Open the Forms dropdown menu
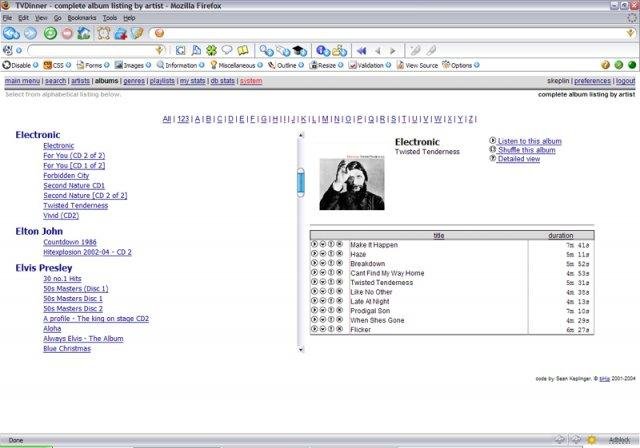 pos(93,65)
